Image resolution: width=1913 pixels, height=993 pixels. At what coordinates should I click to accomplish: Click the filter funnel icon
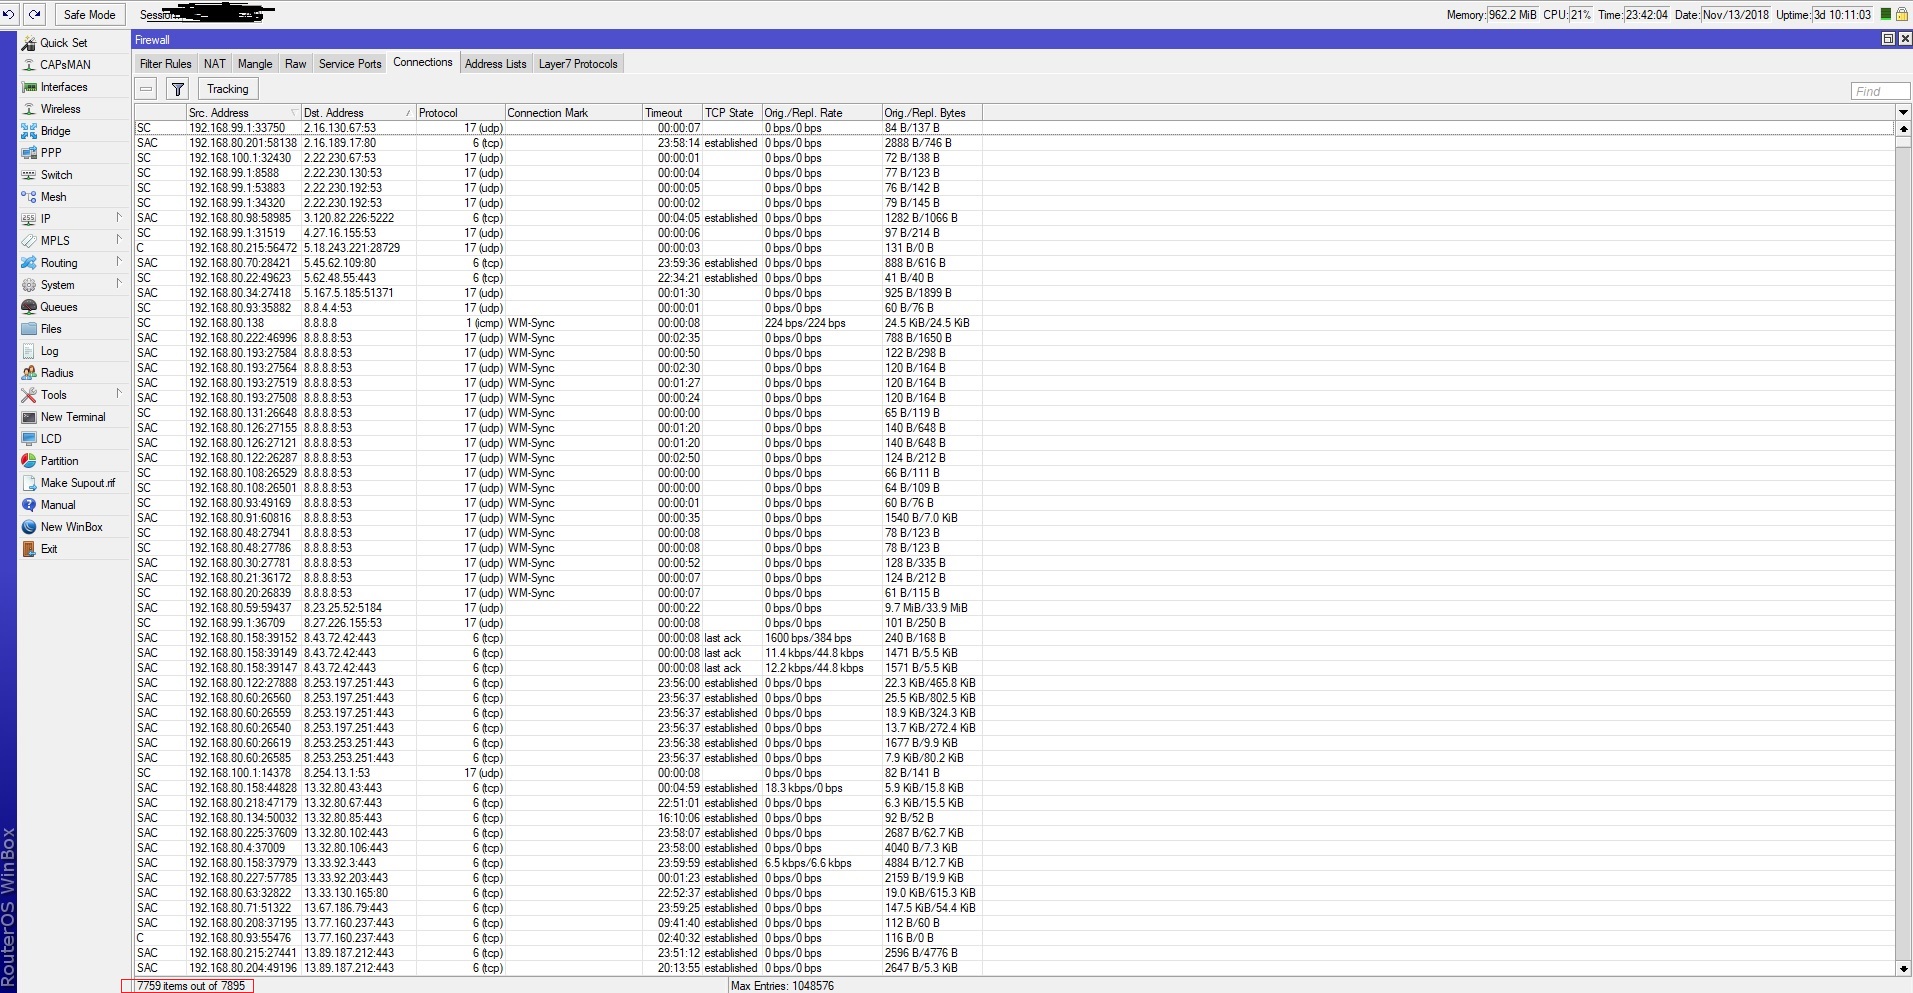click(178, 89)
